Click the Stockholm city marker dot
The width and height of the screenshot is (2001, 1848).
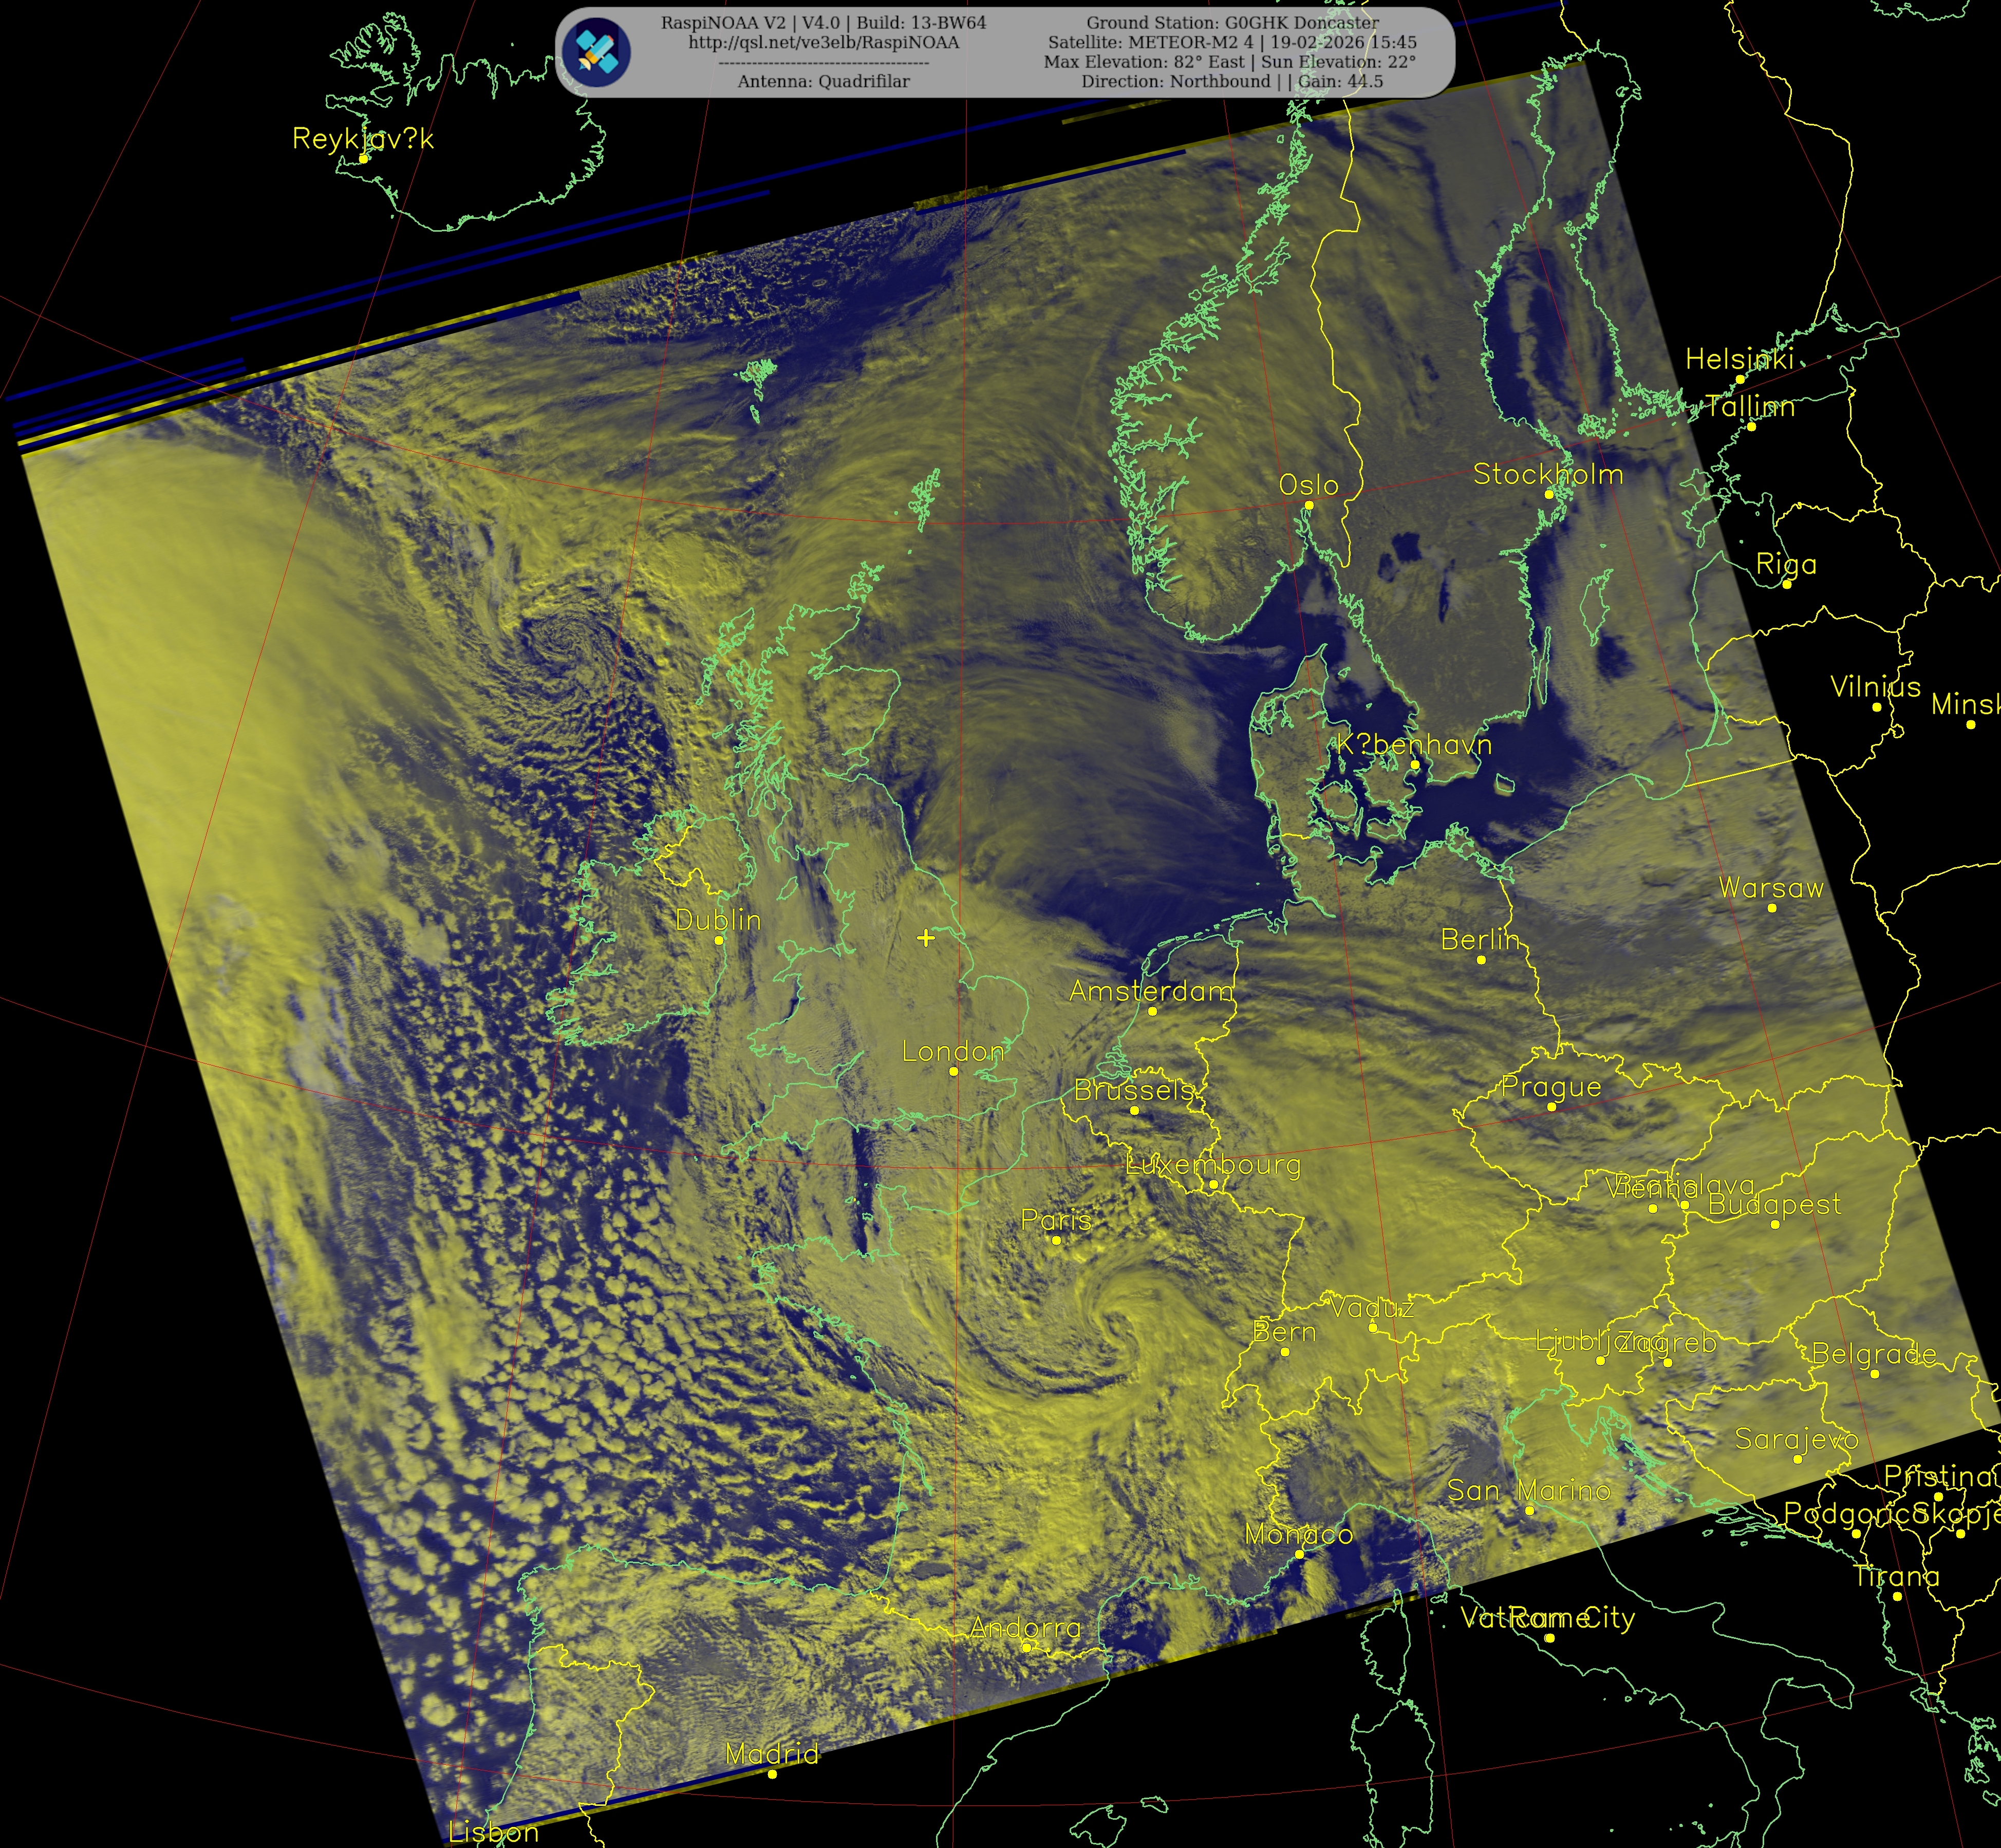click(1548, 494)
